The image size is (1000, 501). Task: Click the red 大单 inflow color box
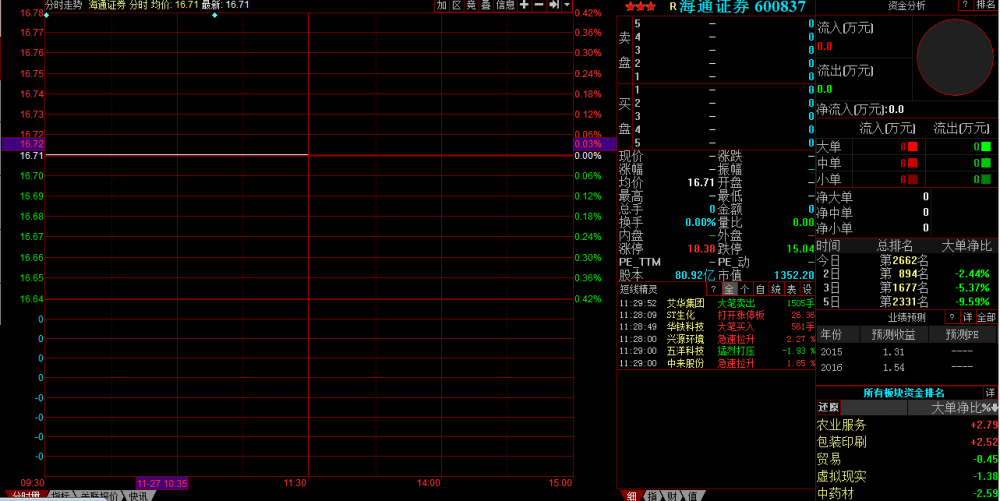[x=911, y=147]
